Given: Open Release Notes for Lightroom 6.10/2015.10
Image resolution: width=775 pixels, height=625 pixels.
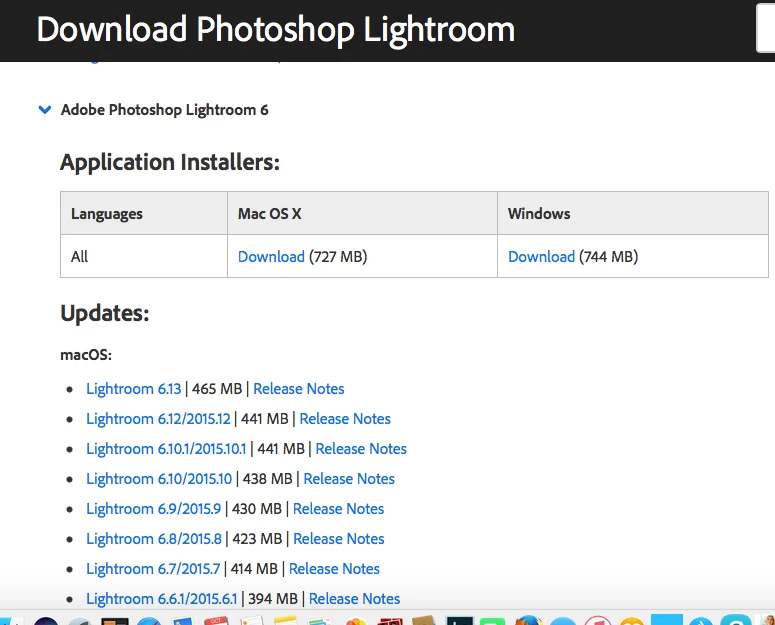Looking at the screenshot, I should (349, 479).
